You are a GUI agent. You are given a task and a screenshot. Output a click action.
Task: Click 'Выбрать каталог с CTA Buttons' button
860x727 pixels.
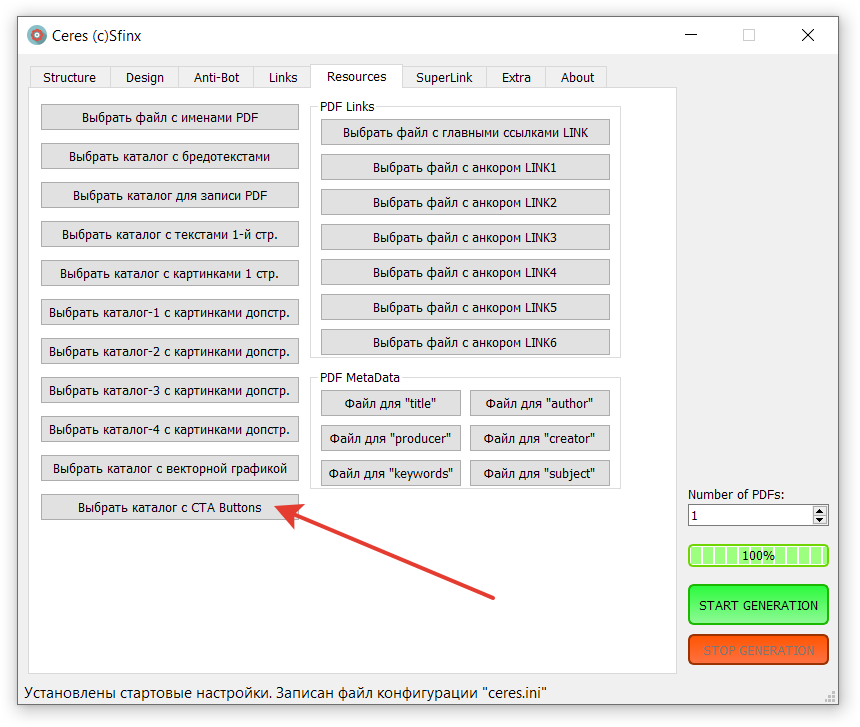[170, 507]
